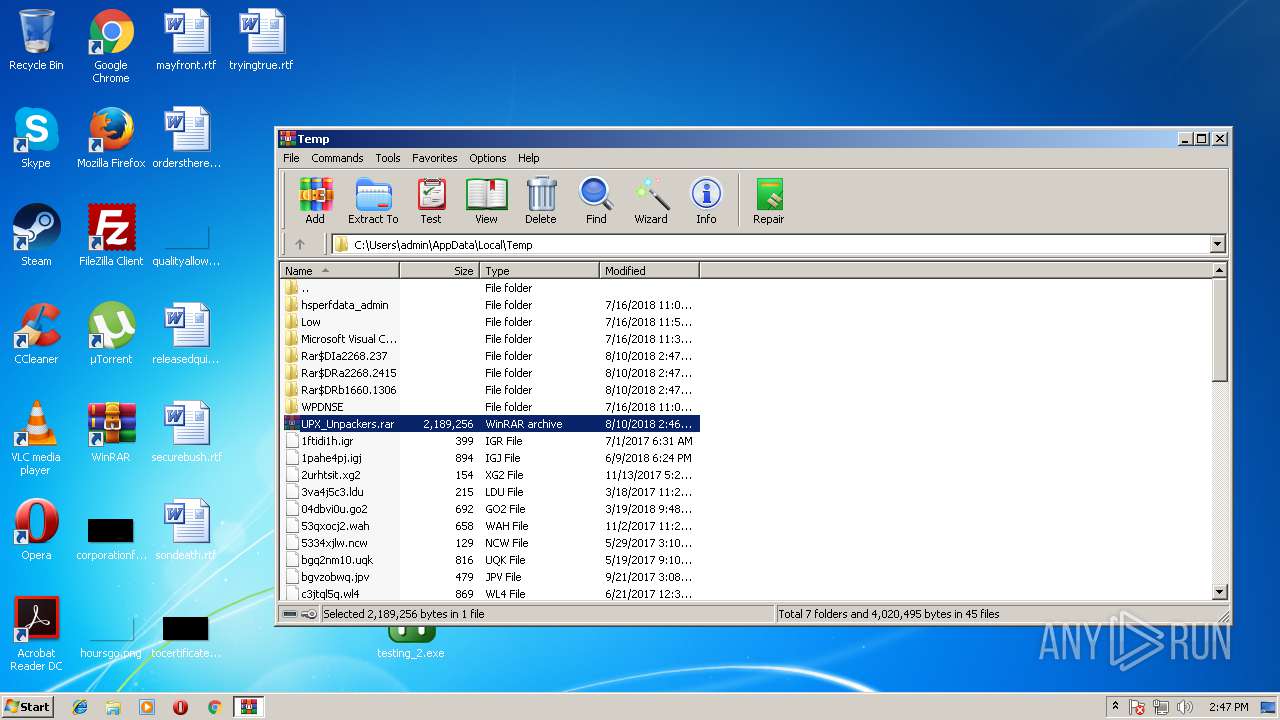
Task: Open the Tools menu
Action: (x=388, y=158)
